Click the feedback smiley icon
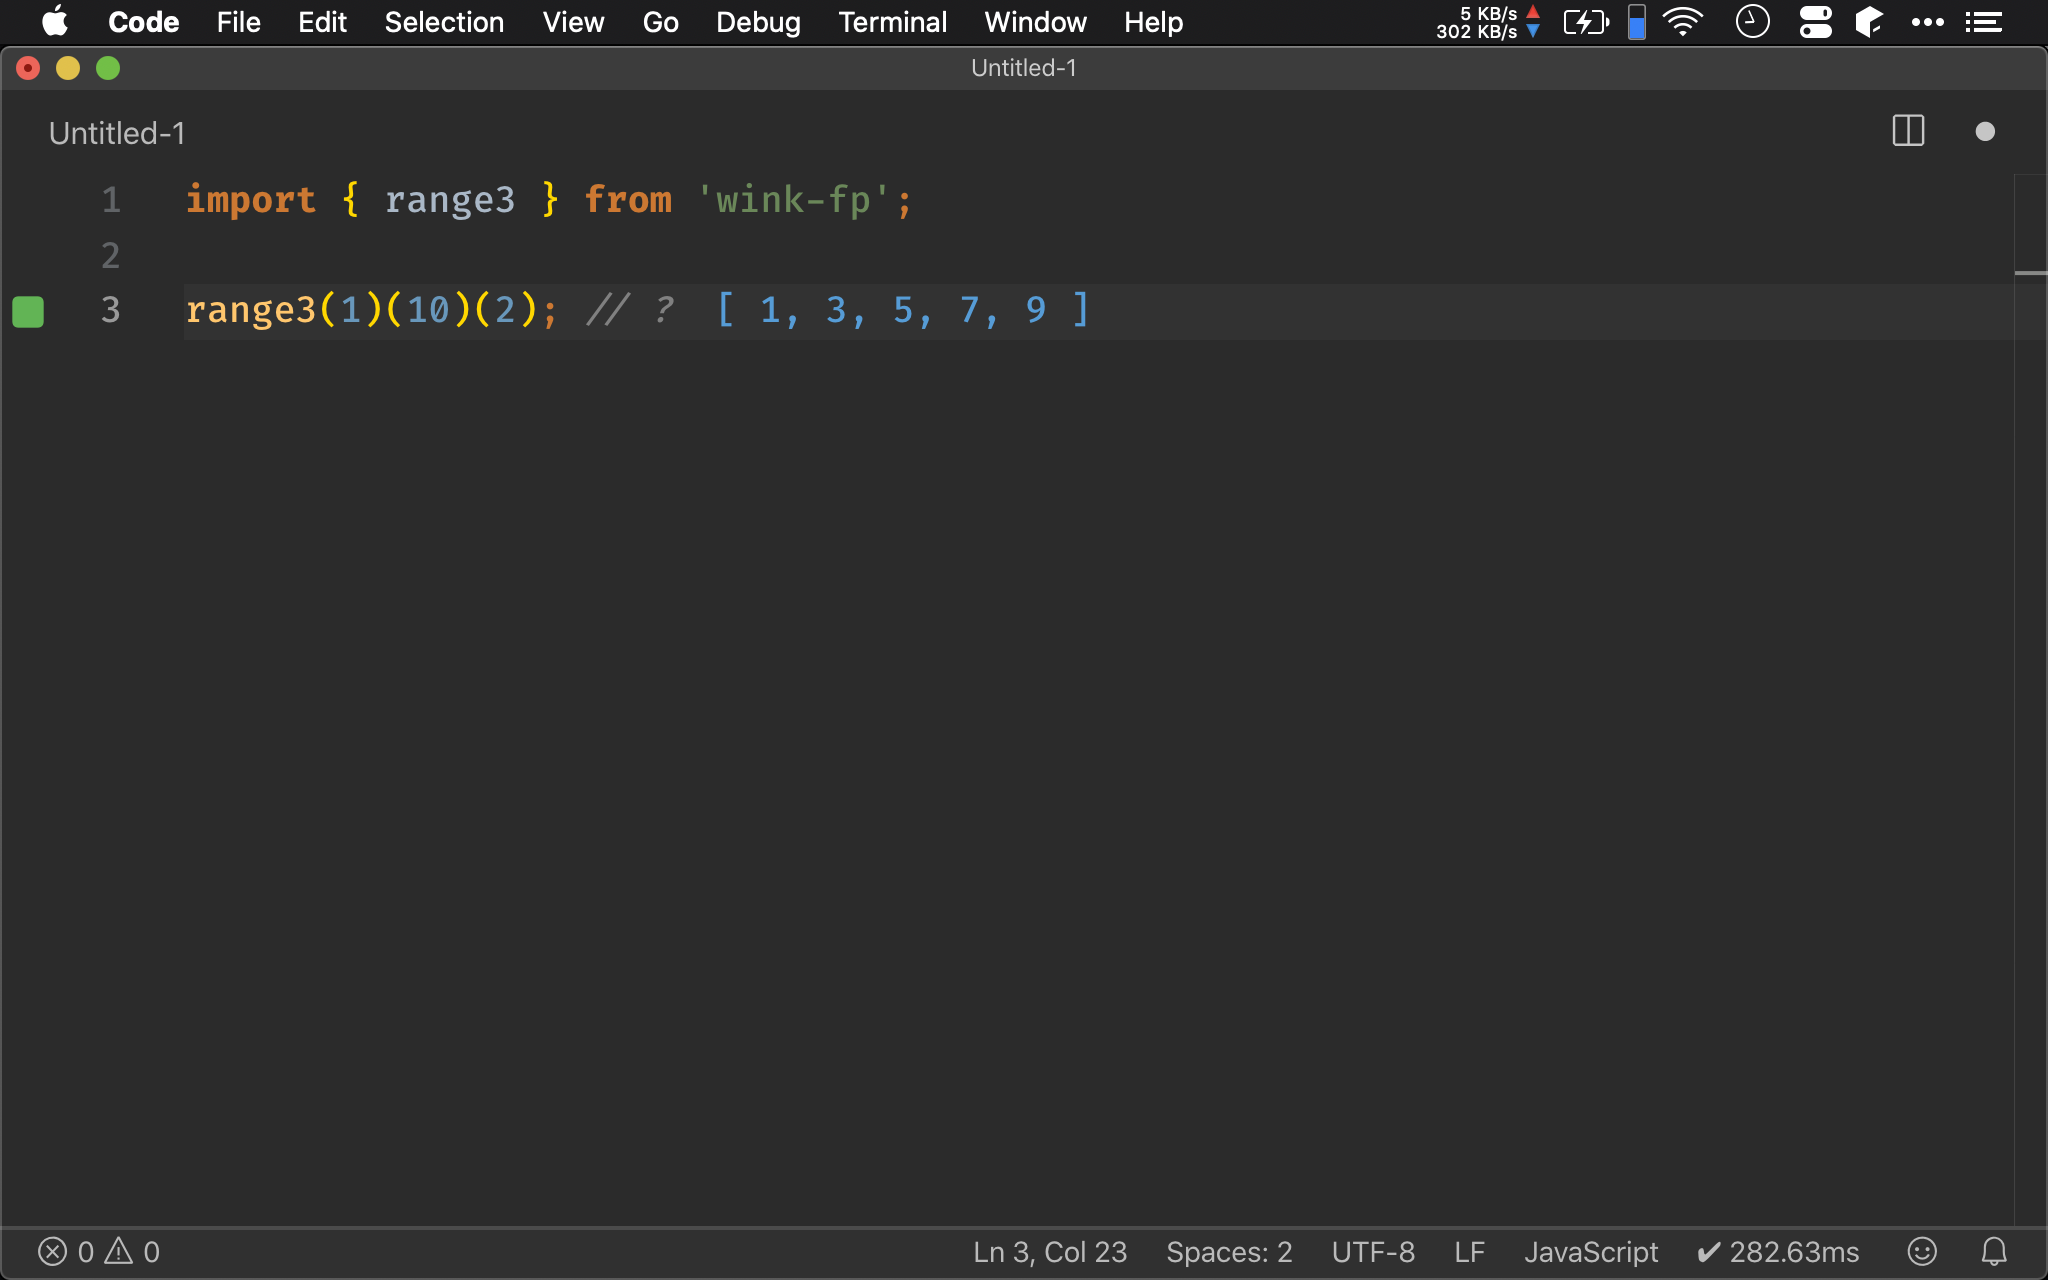2048x1280 pixels. 1922,1251
